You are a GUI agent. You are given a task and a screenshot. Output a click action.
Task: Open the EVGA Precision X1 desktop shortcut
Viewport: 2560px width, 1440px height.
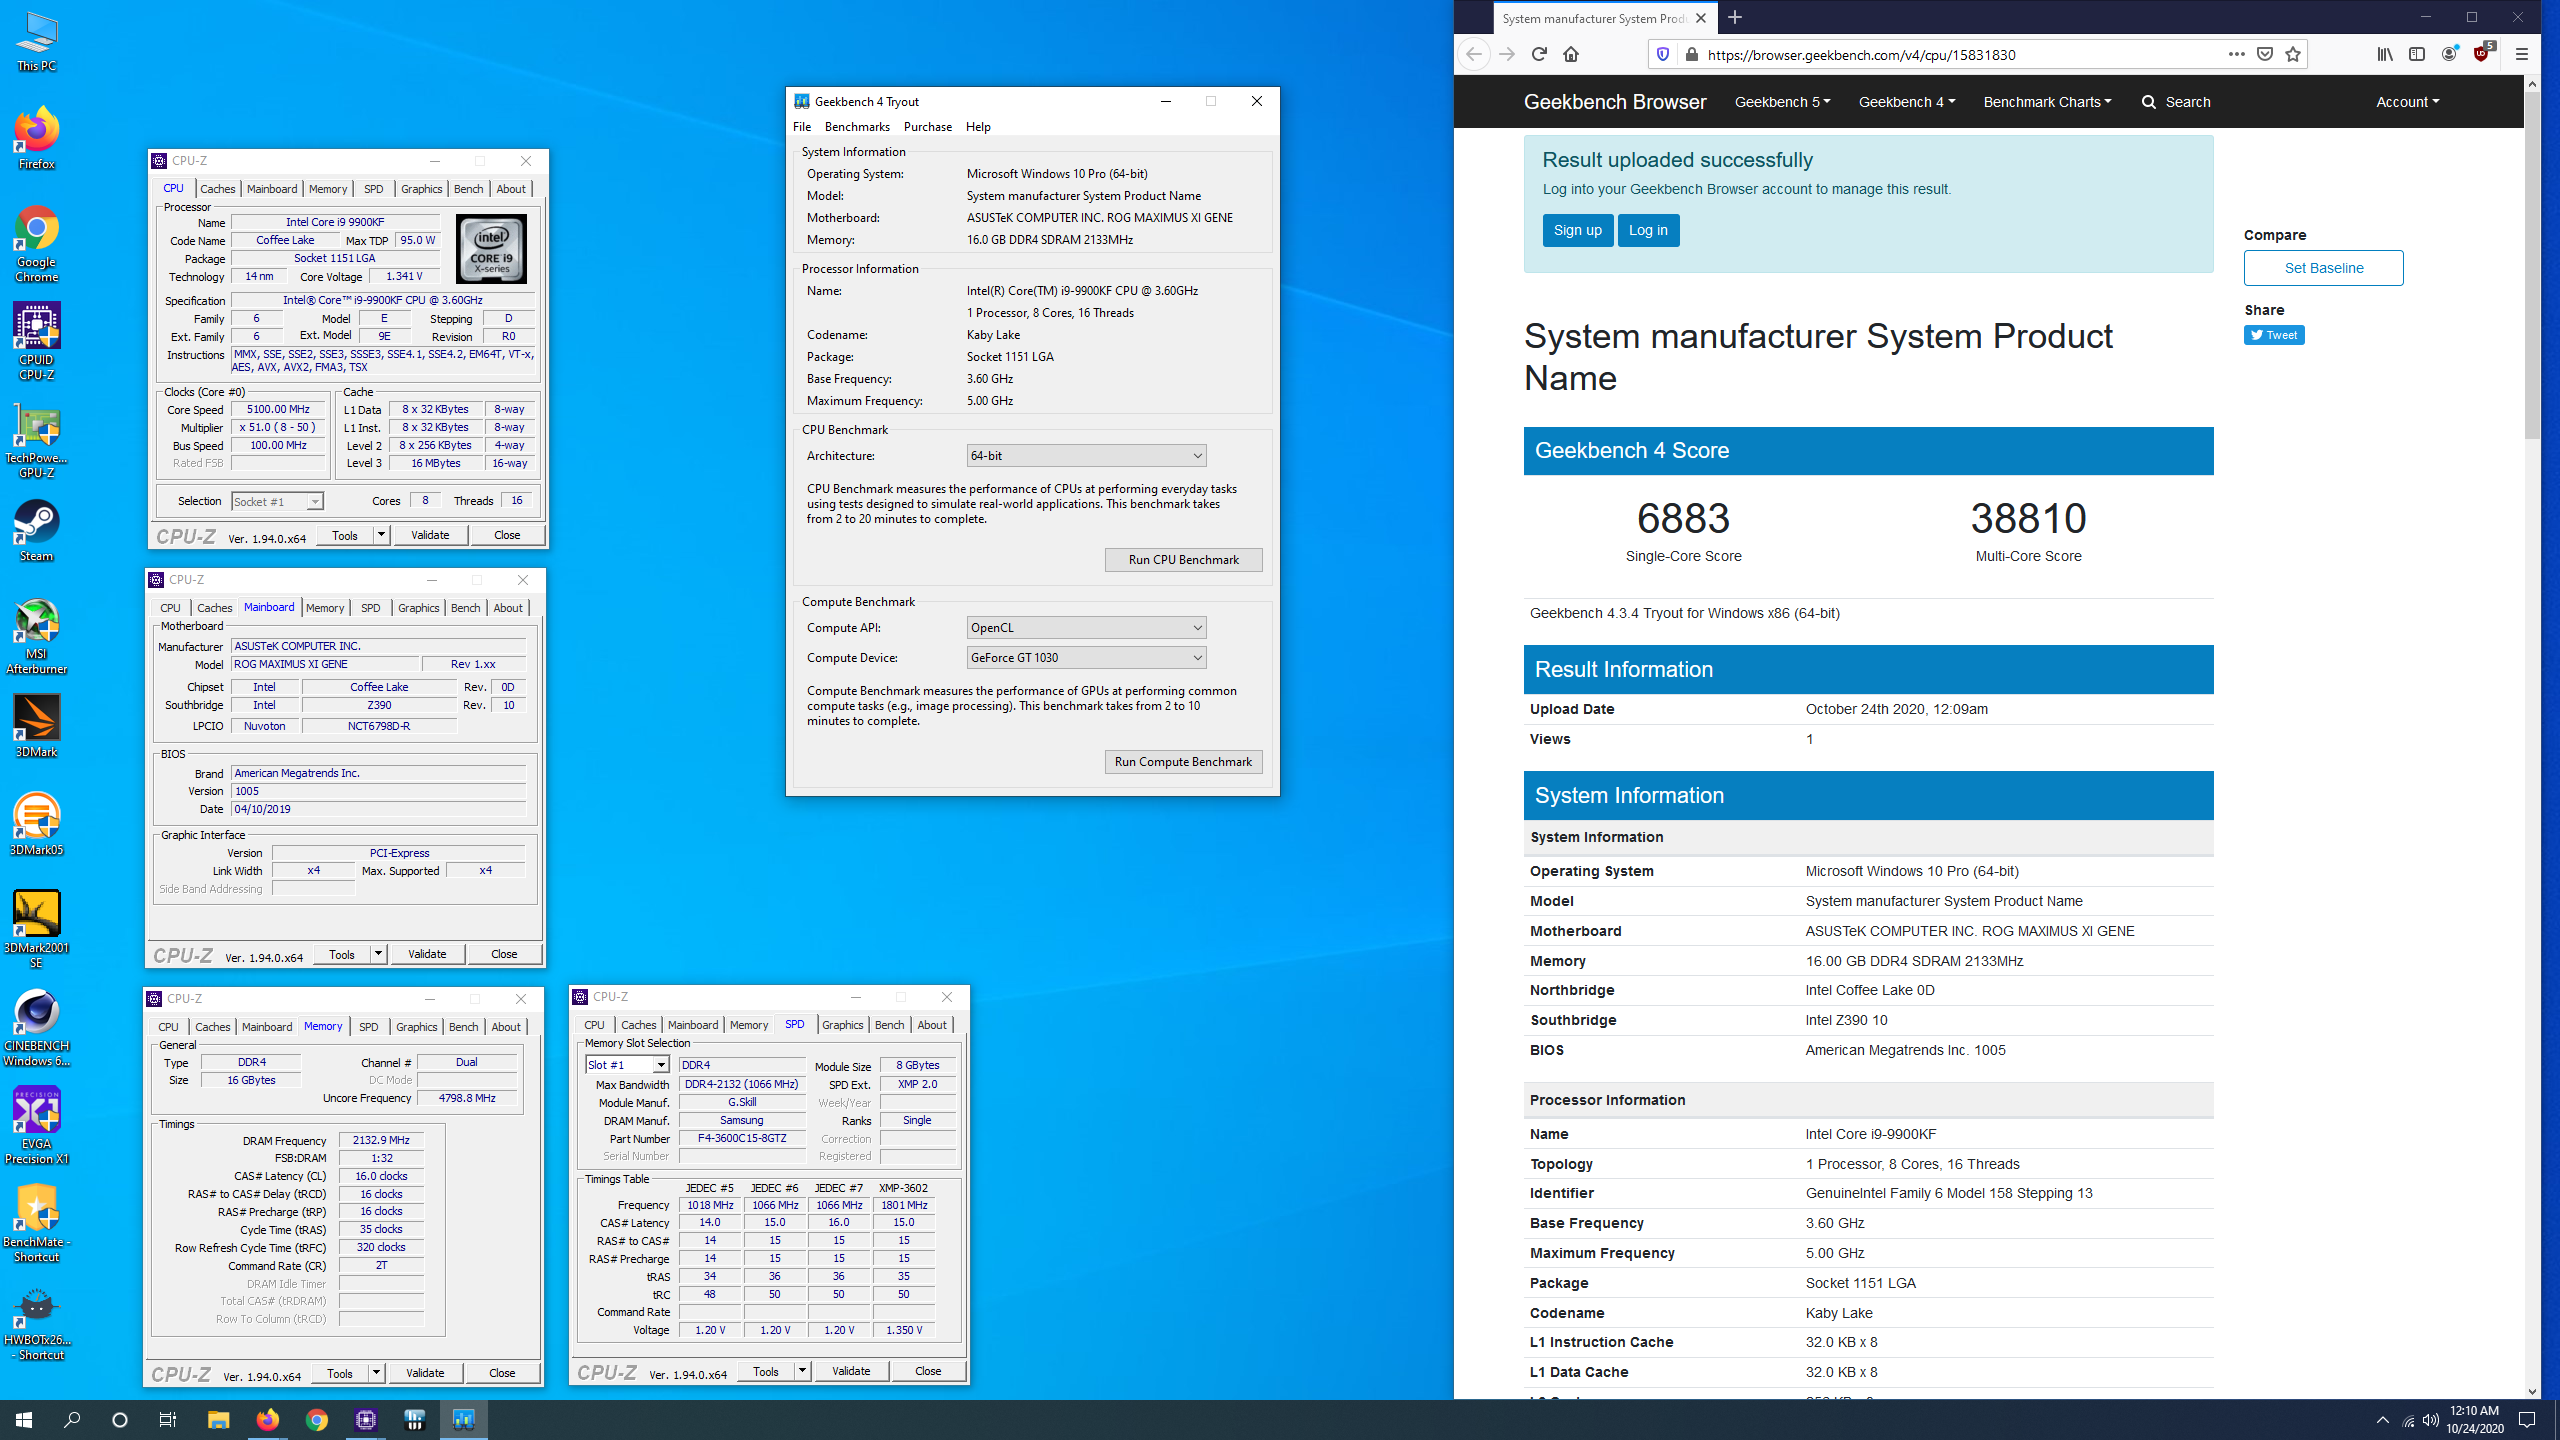(x=37, y=1126)
